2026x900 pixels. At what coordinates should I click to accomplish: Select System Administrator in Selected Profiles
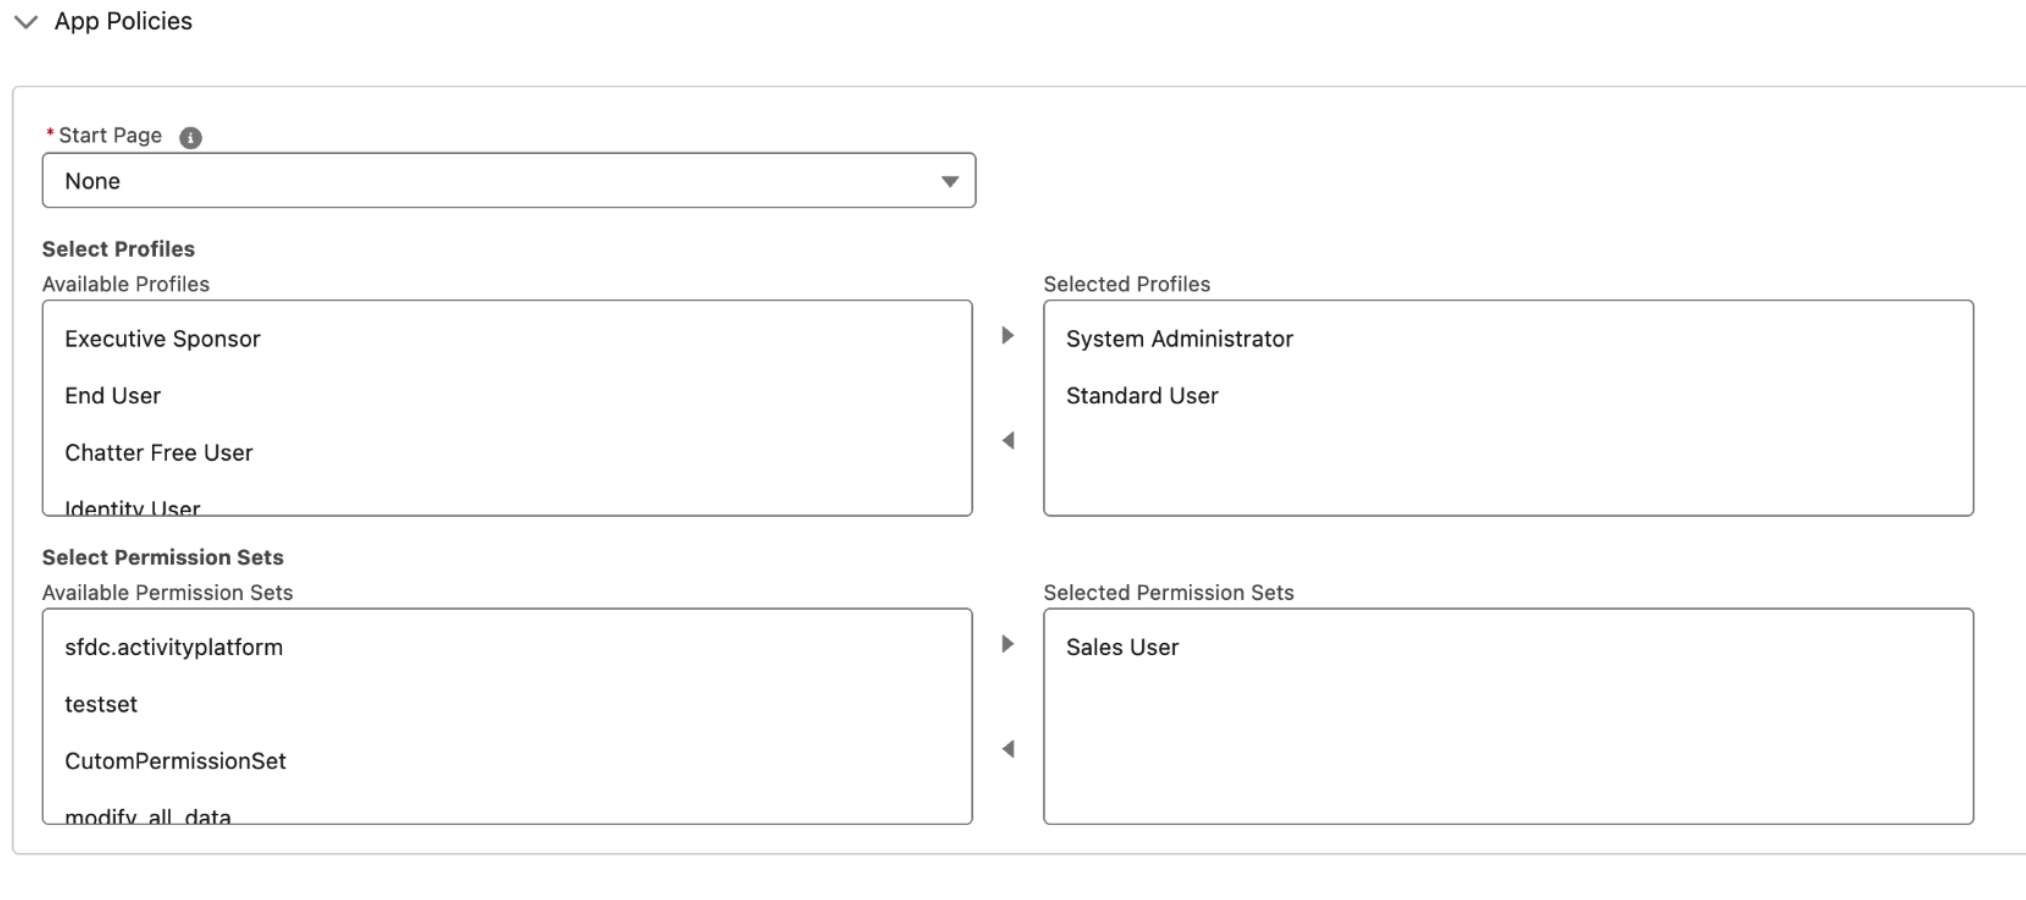click(1179, 339)
